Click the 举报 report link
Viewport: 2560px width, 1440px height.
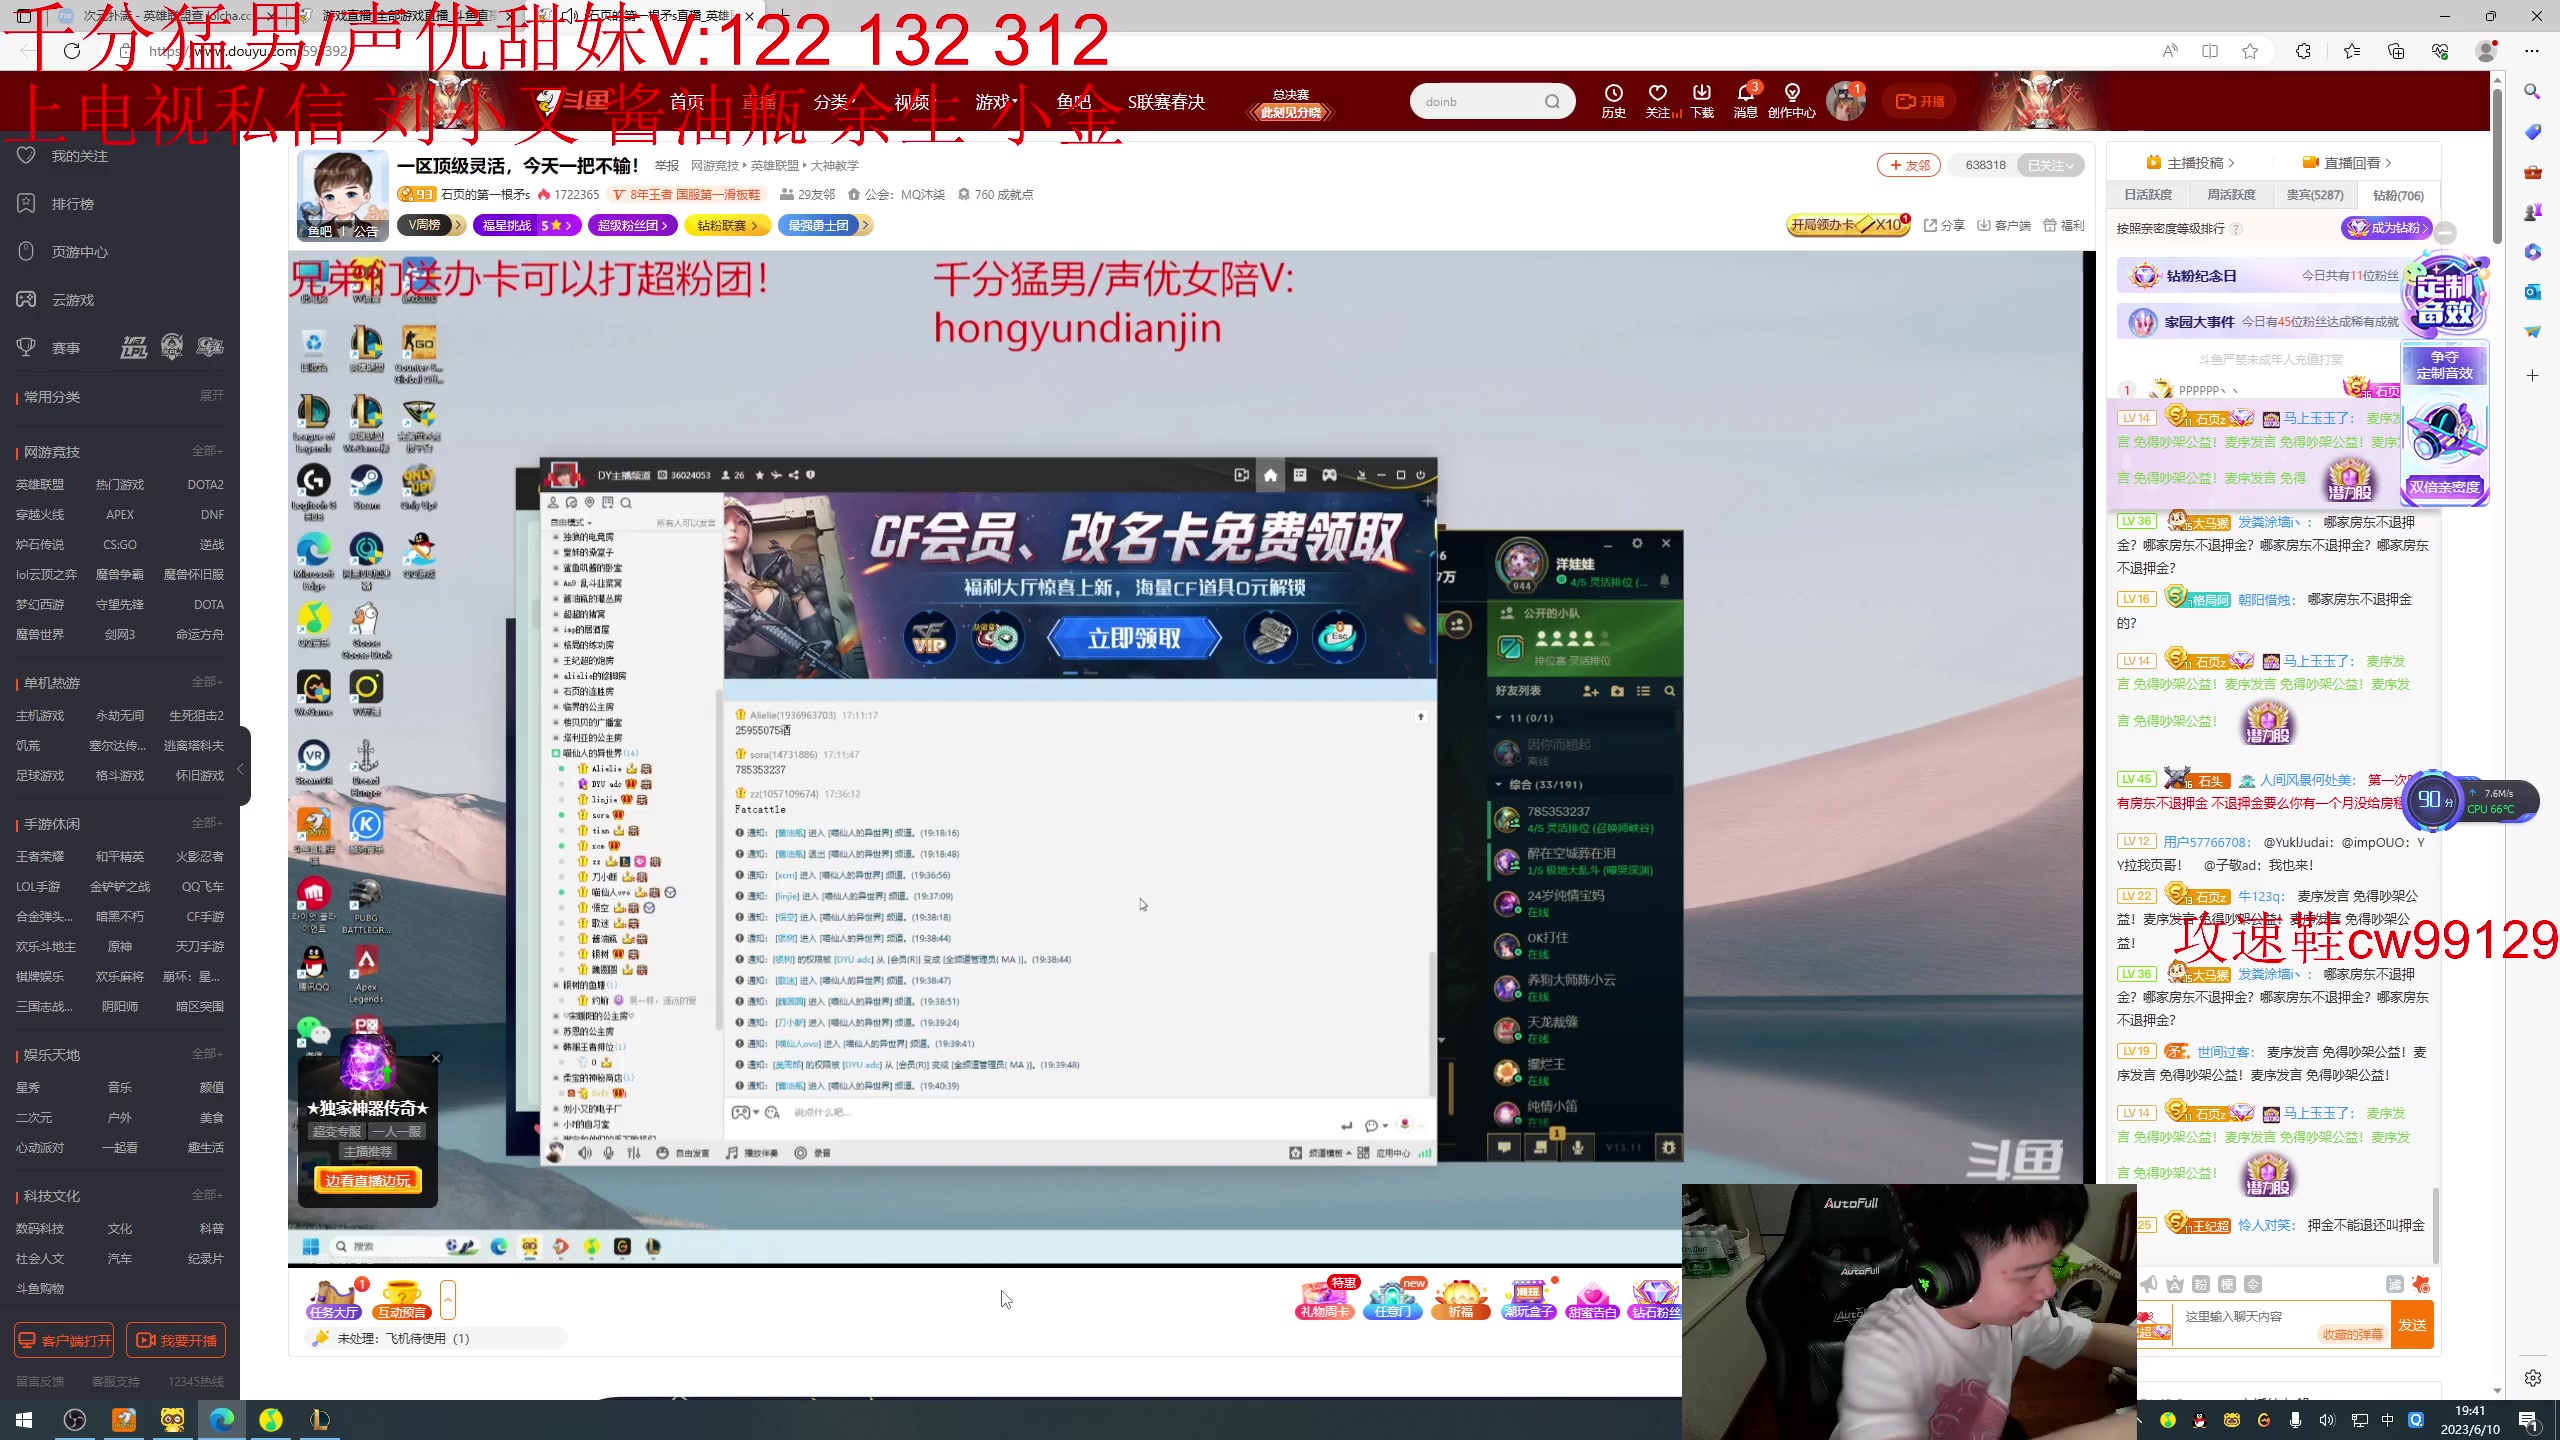666,165
